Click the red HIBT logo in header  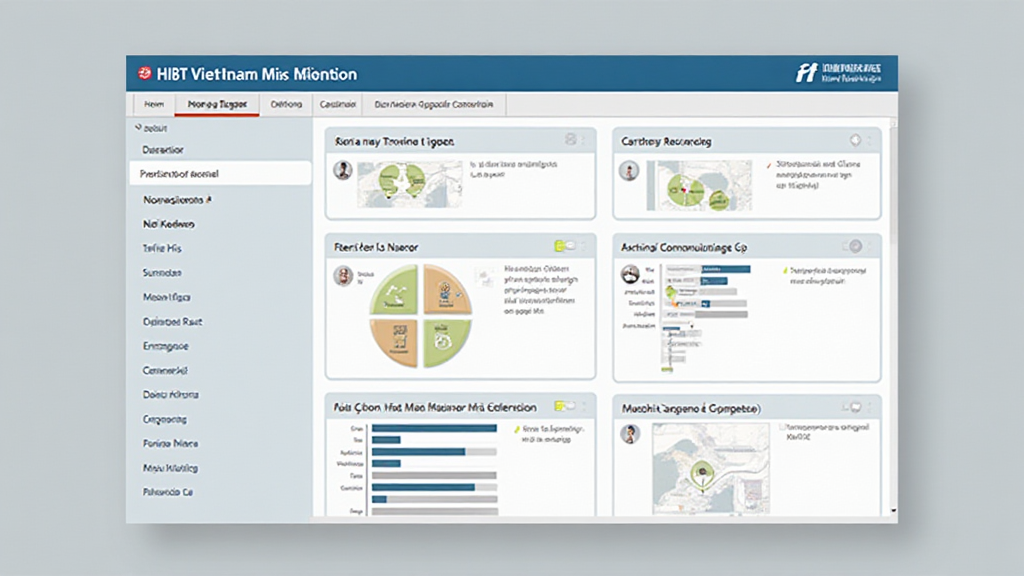(x=145, y=74)
